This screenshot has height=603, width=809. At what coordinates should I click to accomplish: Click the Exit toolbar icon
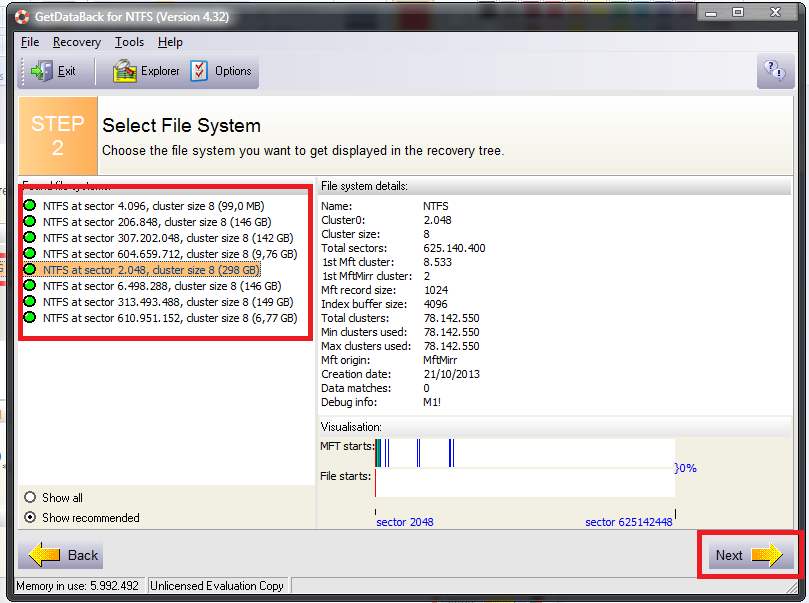42,71
